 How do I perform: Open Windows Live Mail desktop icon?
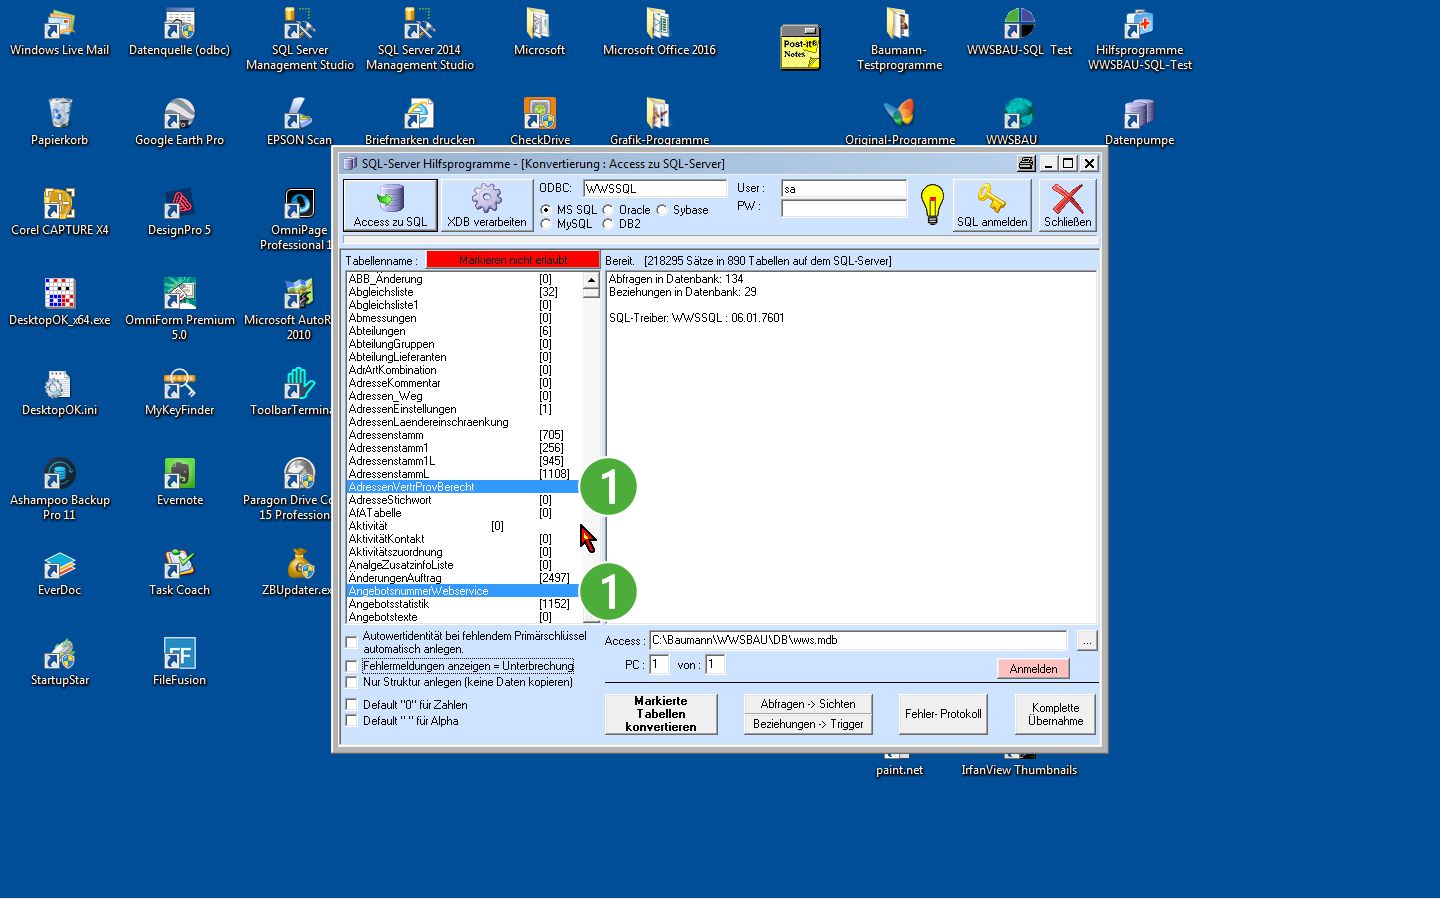(x=60, y=32)
